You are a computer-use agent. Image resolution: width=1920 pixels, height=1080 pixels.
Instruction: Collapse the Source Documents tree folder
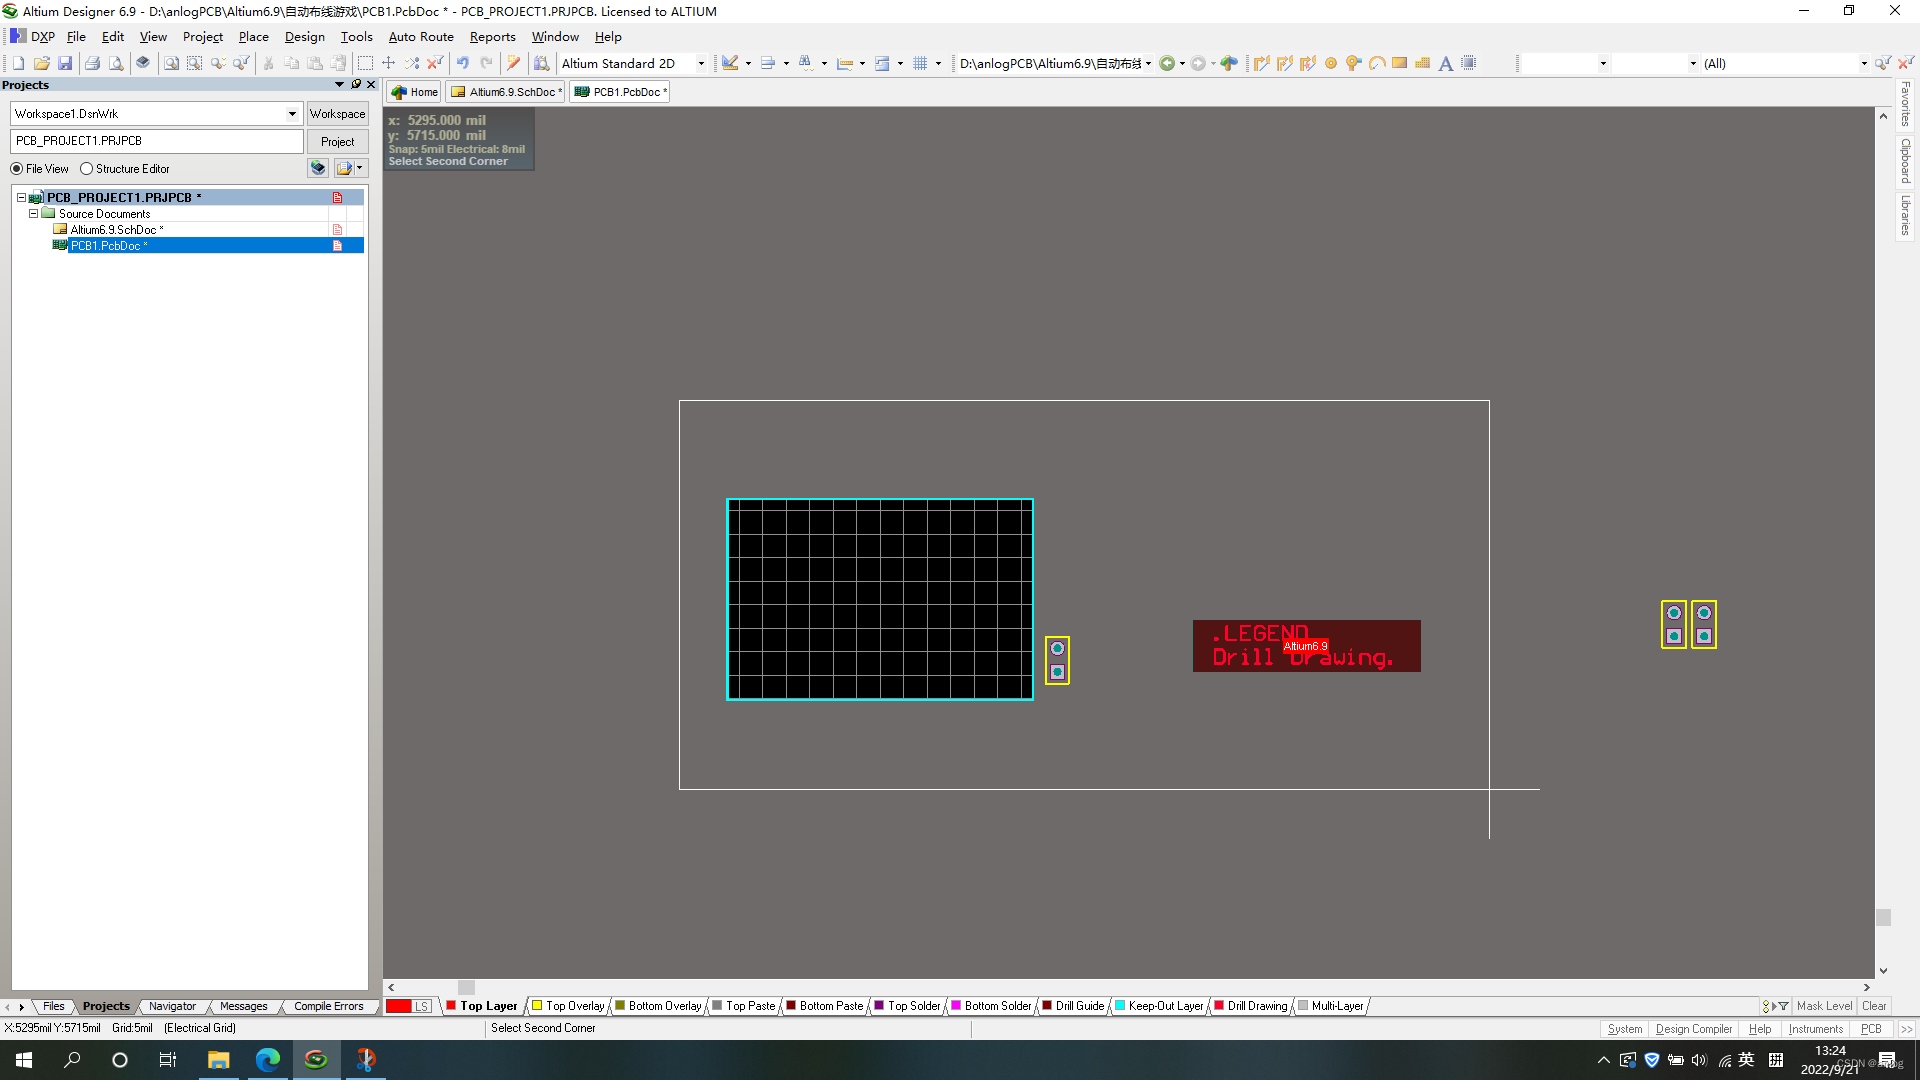[33, 214]
